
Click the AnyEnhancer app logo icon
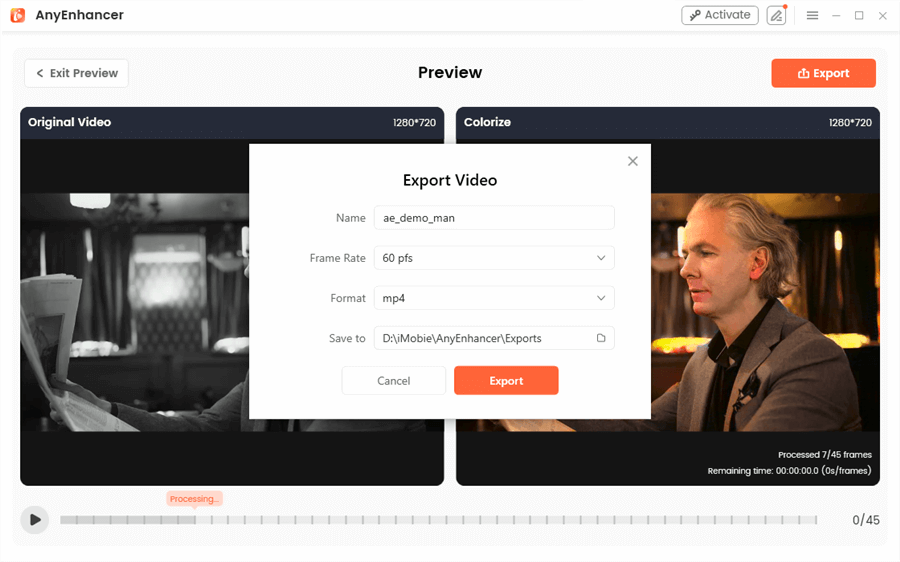18,15
